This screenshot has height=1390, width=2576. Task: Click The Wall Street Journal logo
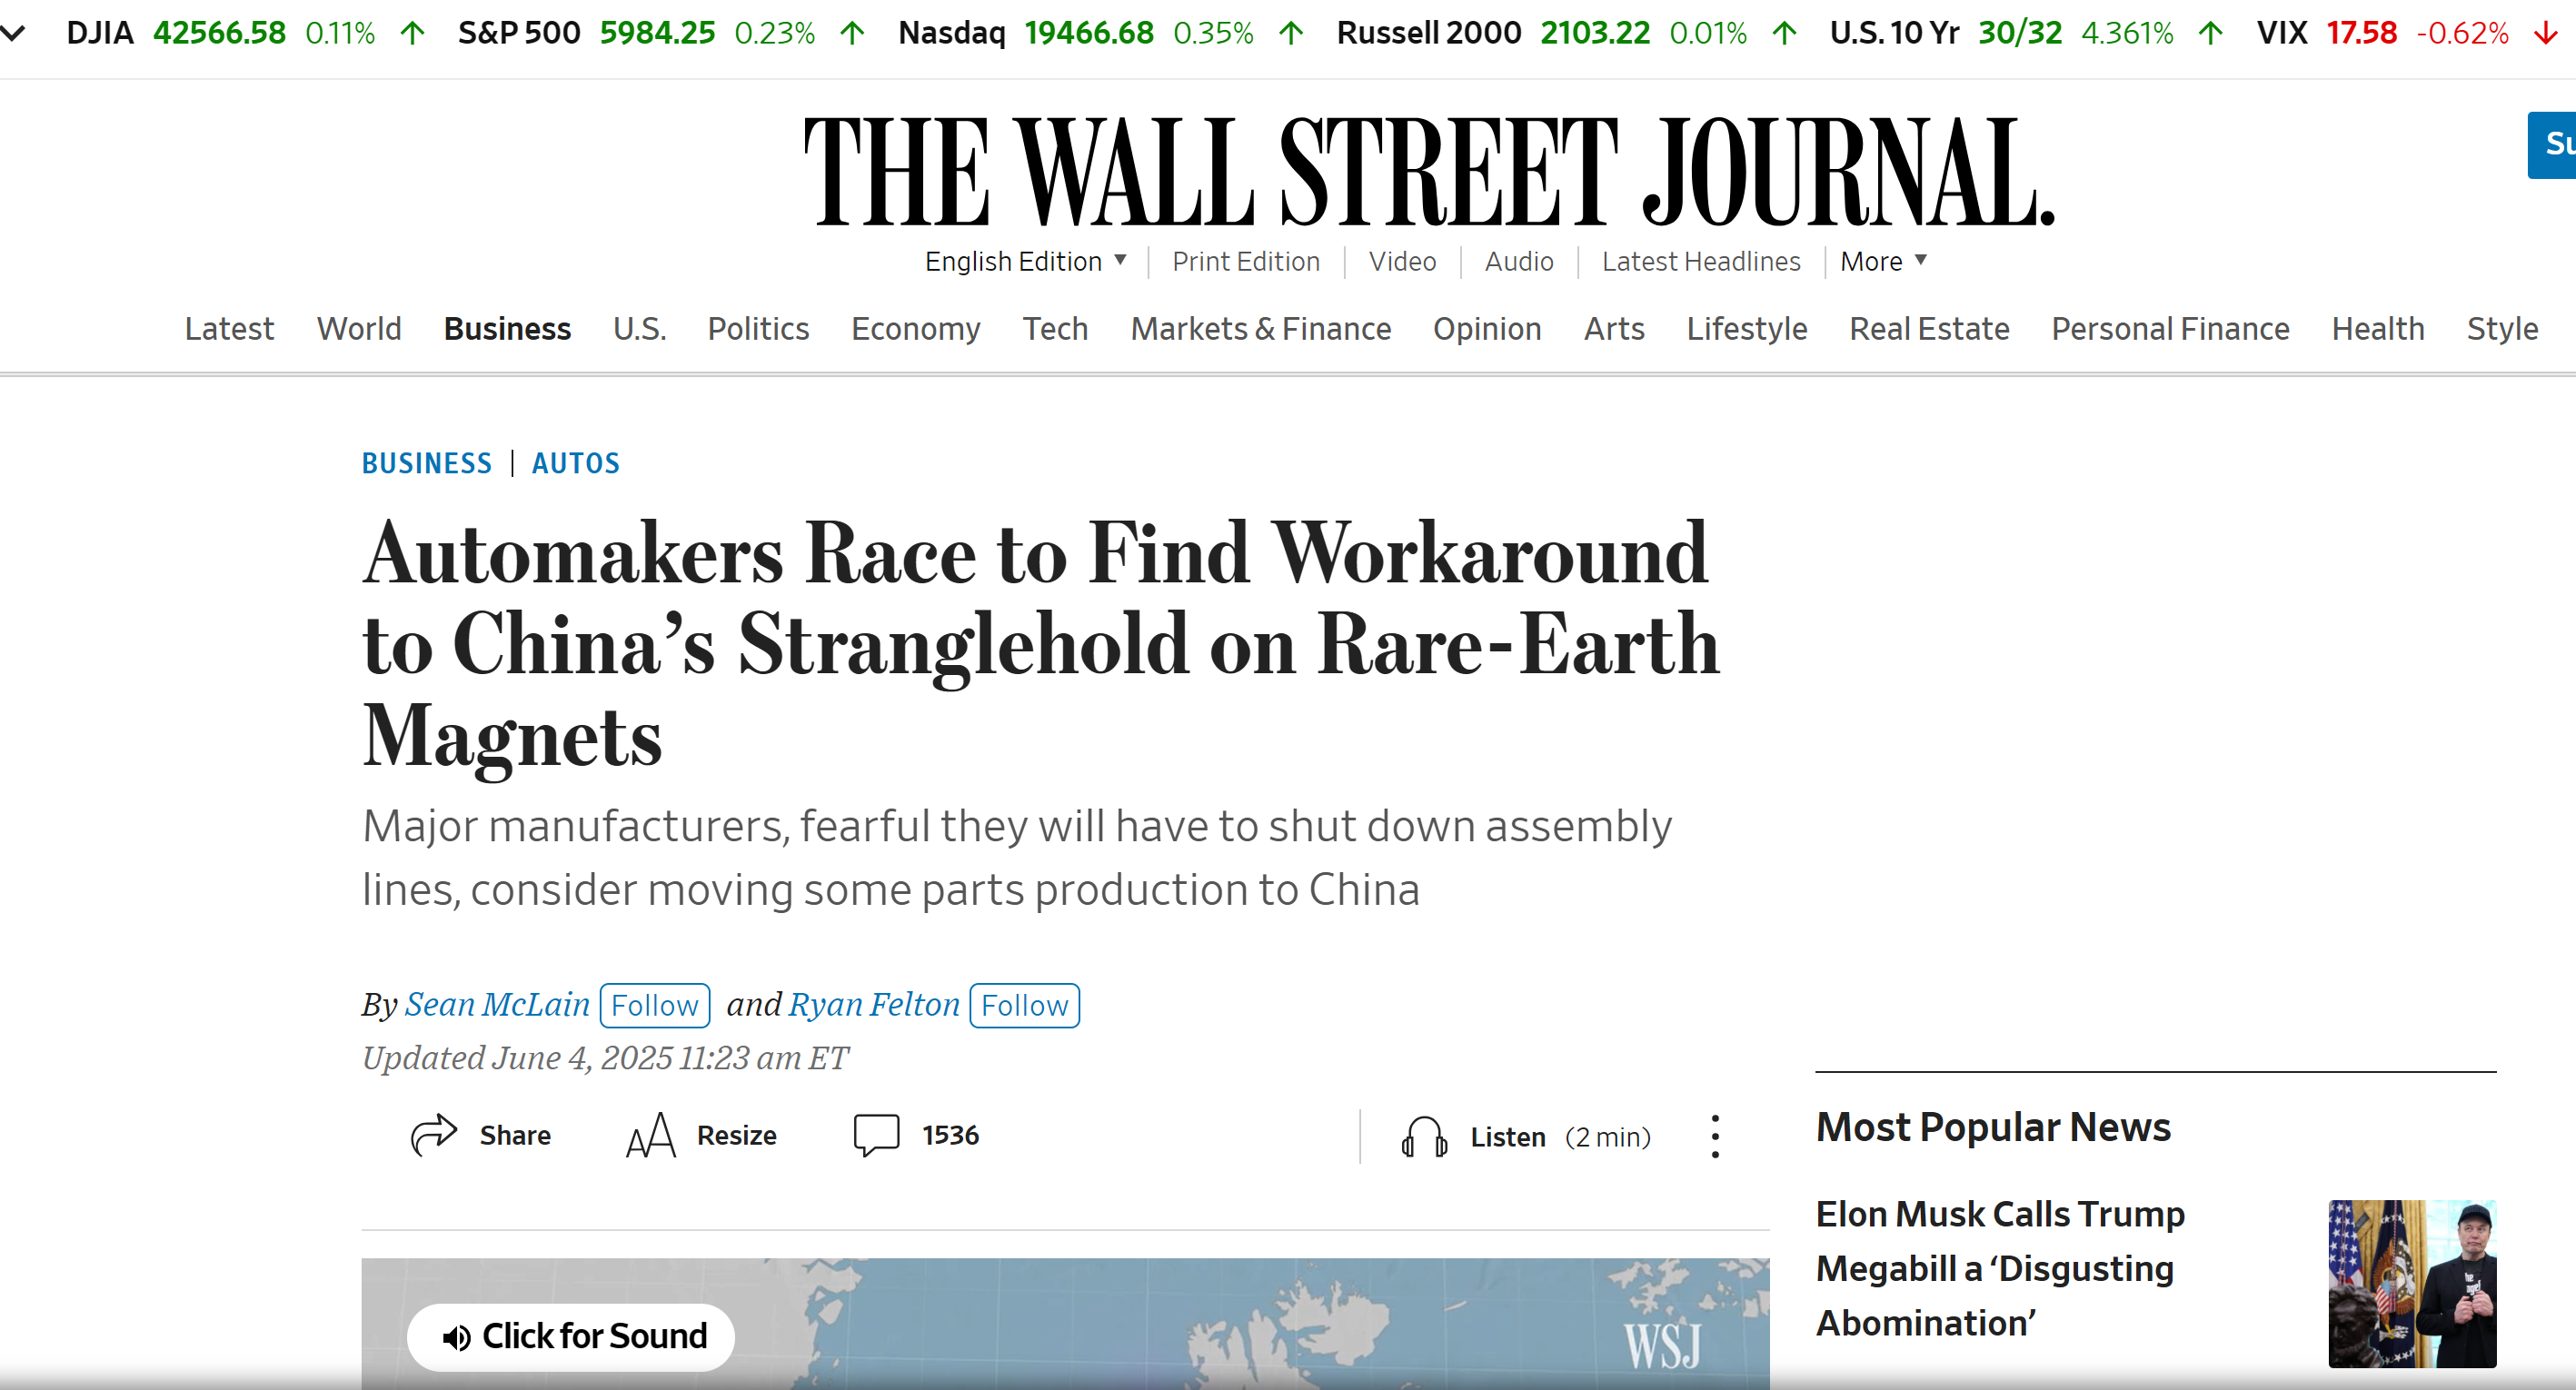(x=1430, y=171)
